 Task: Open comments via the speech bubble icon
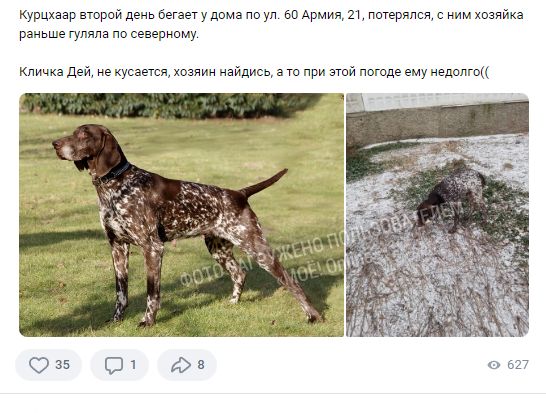(114, 365)
